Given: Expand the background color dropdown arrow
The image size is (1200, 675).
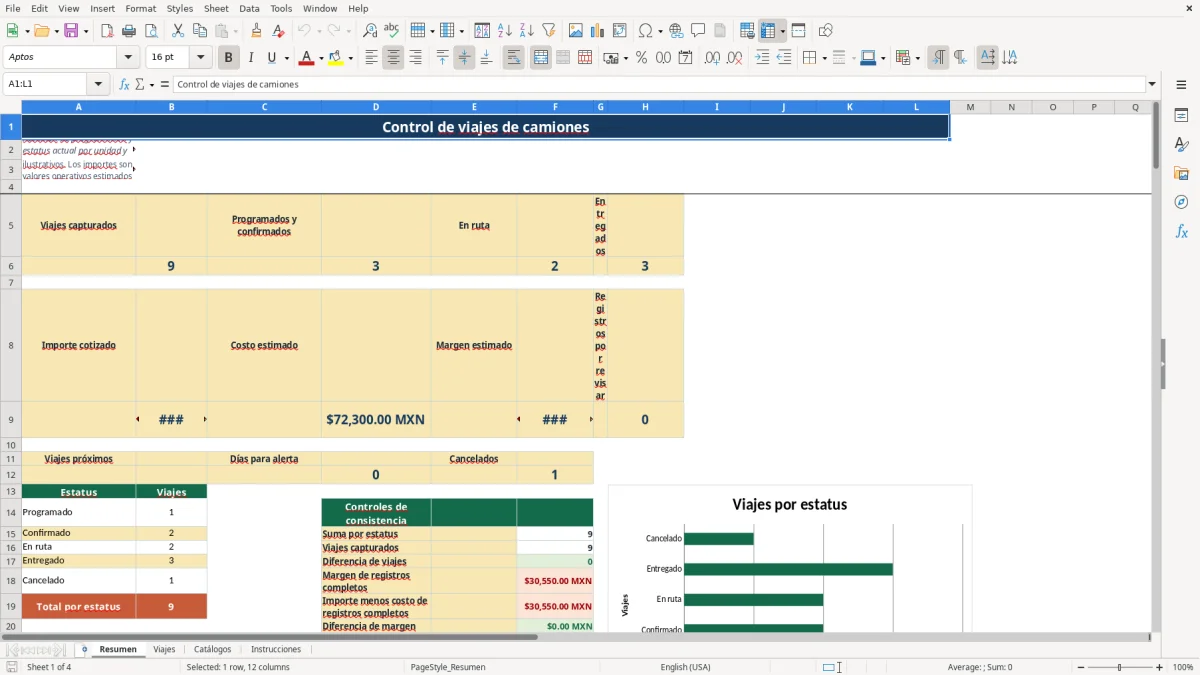Looking at the screenshot, I should (x=350, y=58).
